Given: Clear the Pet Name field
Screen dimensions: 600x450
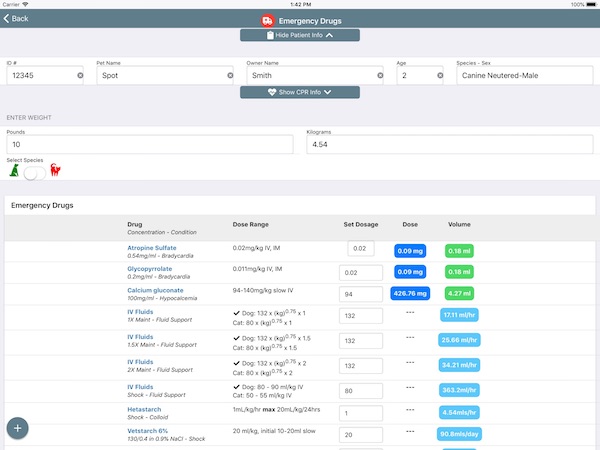Looking at the screenshot, I should point(230,75).
